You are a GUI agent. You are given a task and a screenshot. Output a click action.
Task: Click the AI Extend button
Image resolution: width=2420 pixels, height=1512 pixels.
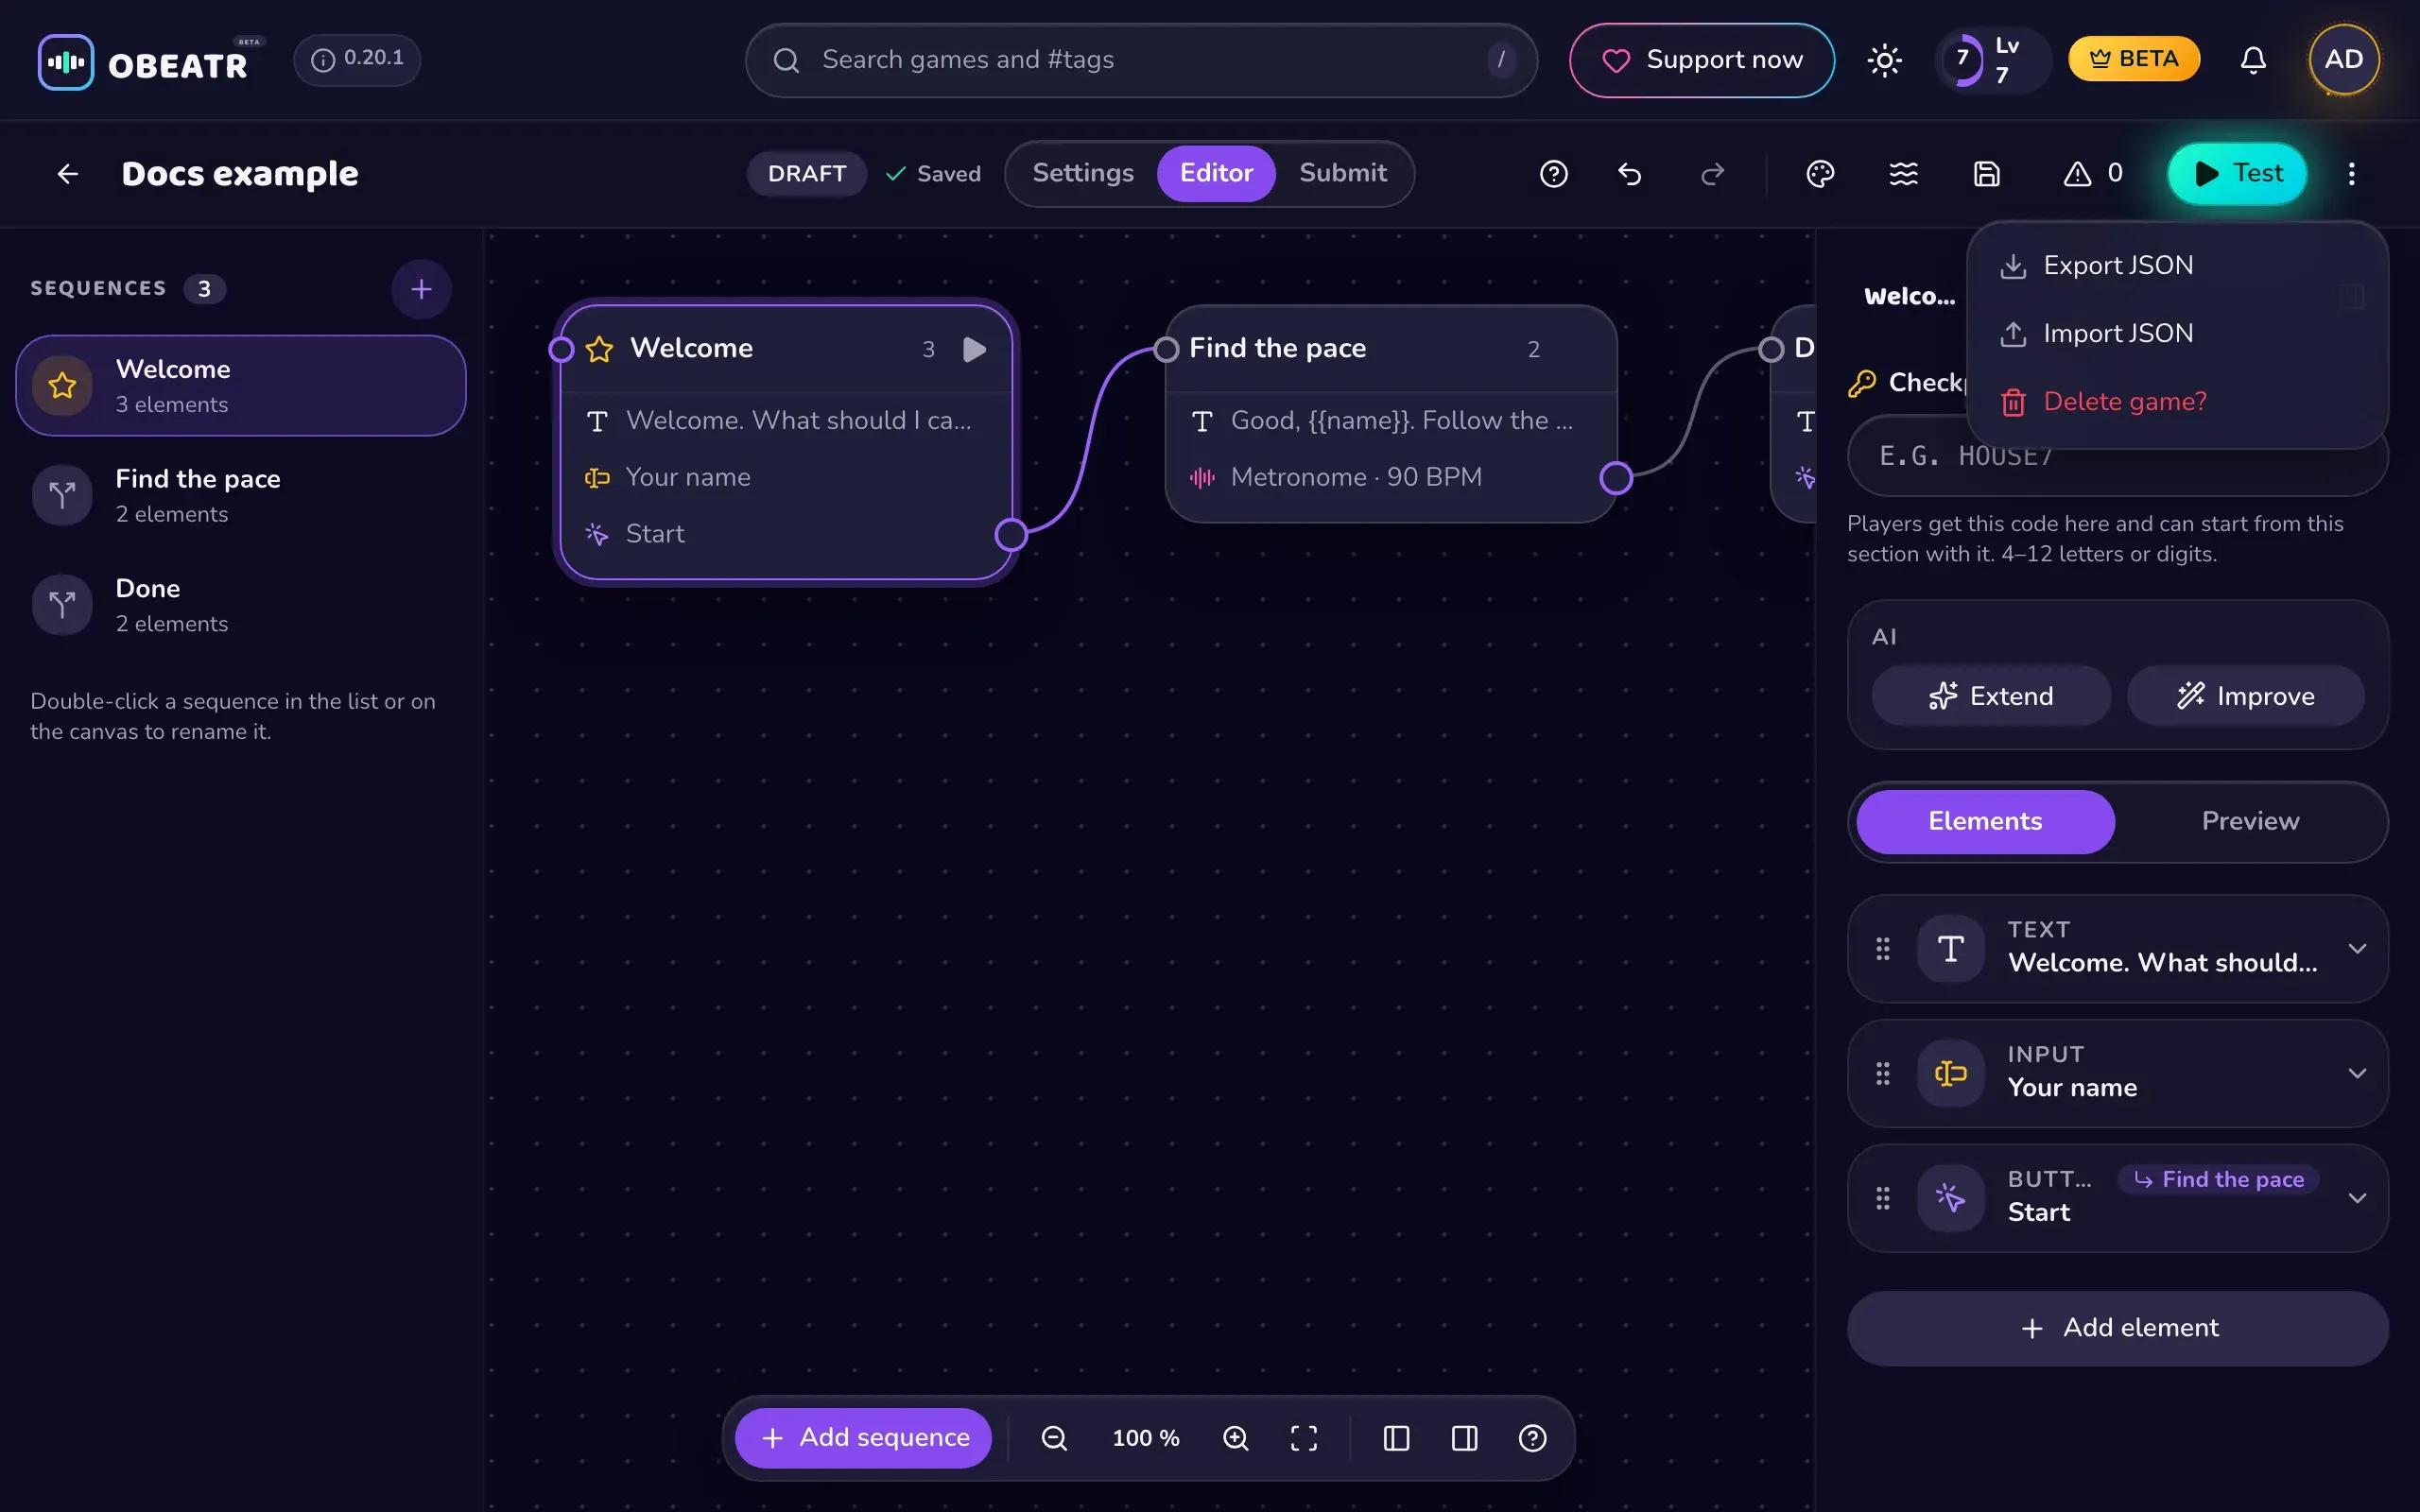1990,696
